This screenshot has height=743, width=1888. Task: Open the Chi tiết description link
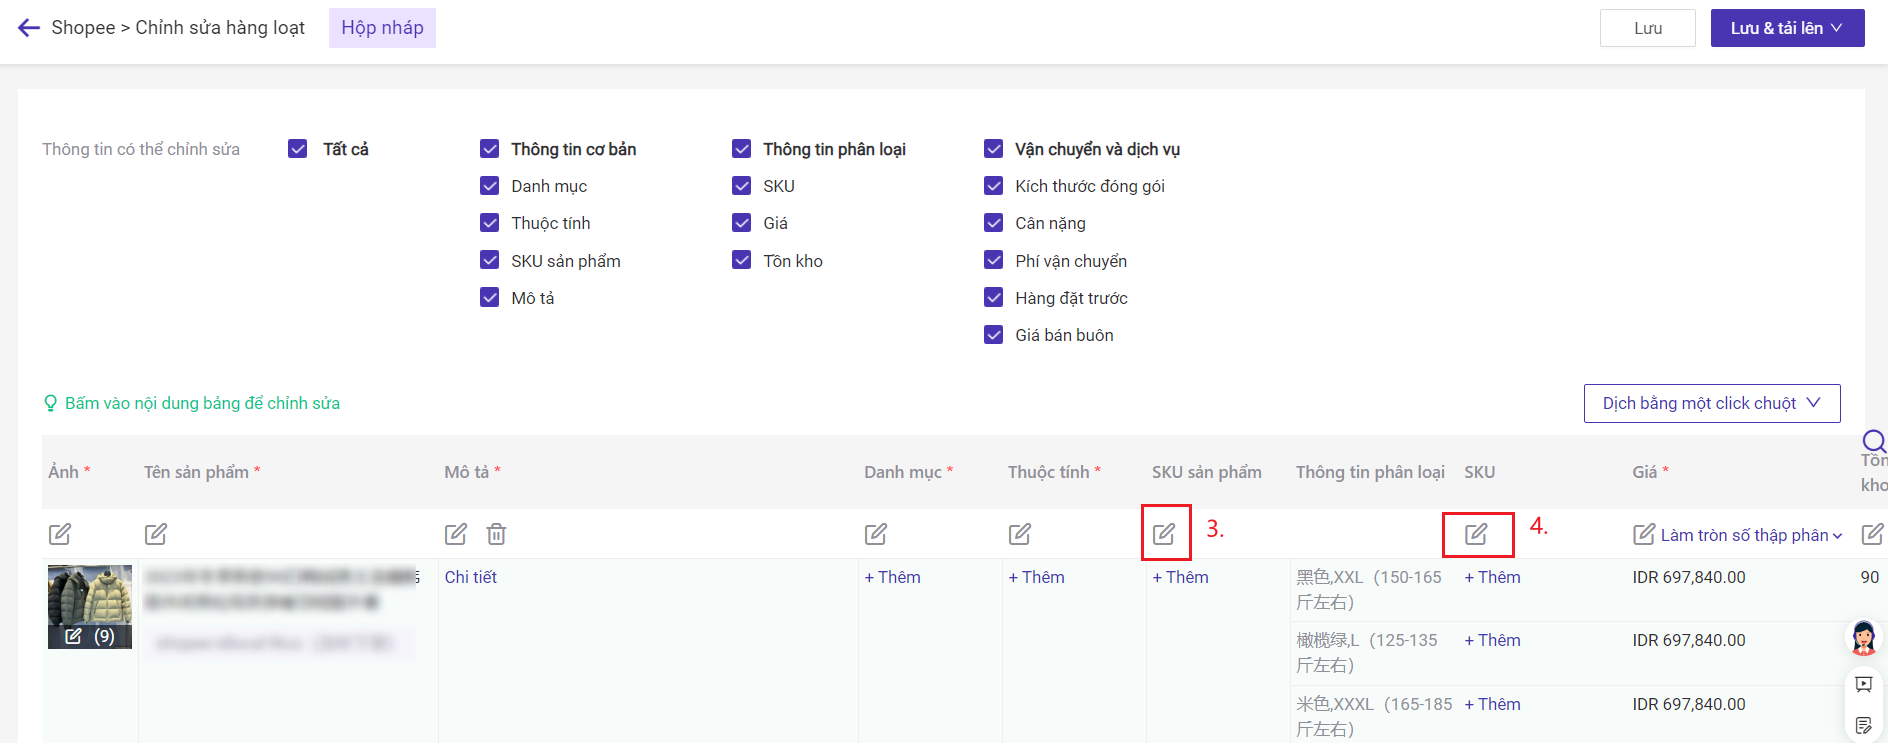coord(471,577)
